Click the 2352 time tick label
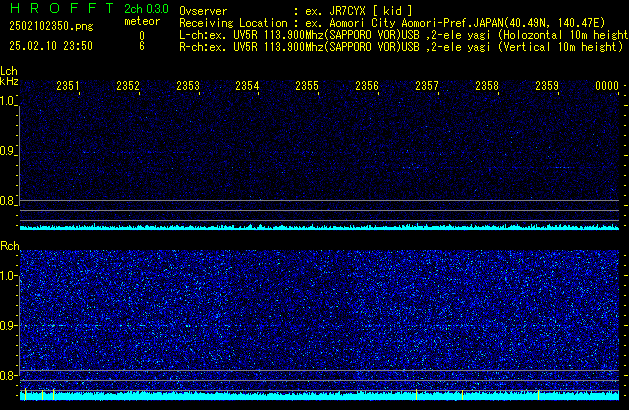 128,86
